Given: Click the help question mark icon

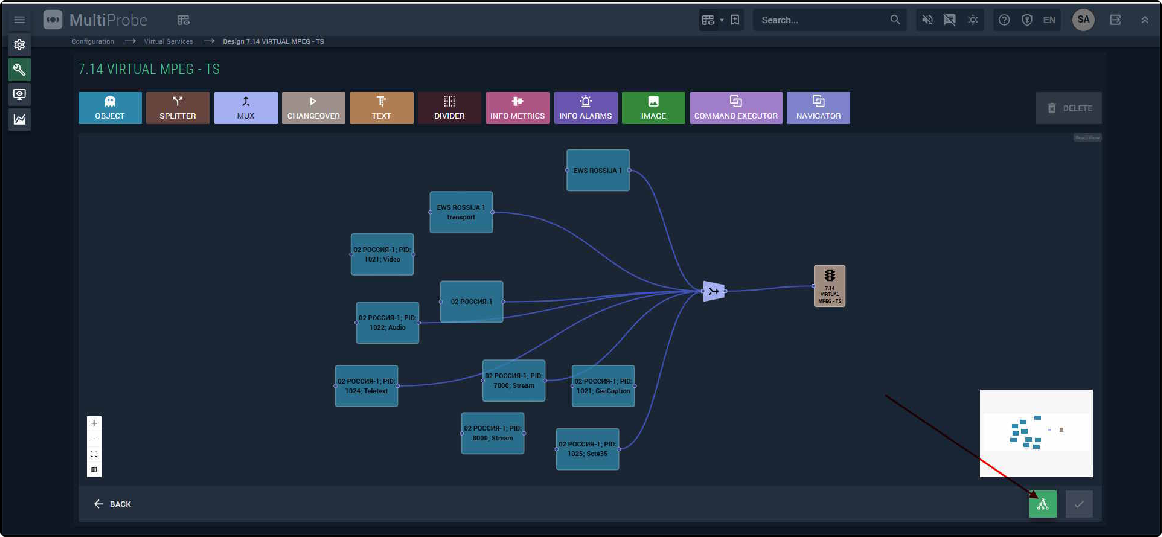Looking at the screenshot, I should pyautogui.click(x=1004, y=20).
